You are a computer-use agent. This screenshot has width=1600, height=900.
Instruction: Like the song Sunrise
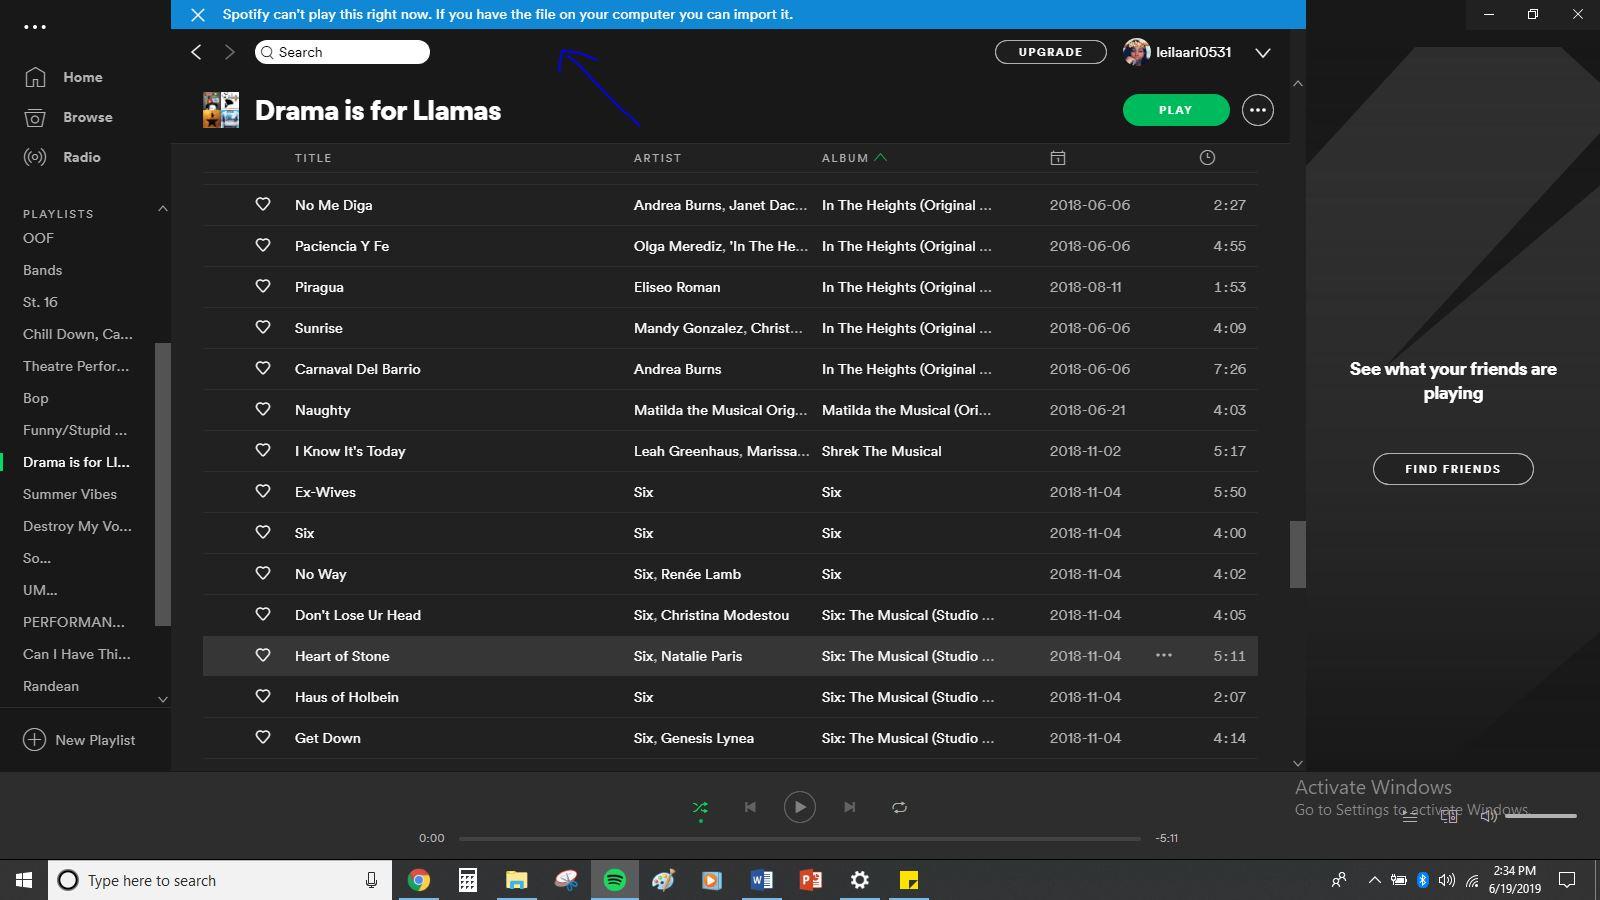[263, 327]
